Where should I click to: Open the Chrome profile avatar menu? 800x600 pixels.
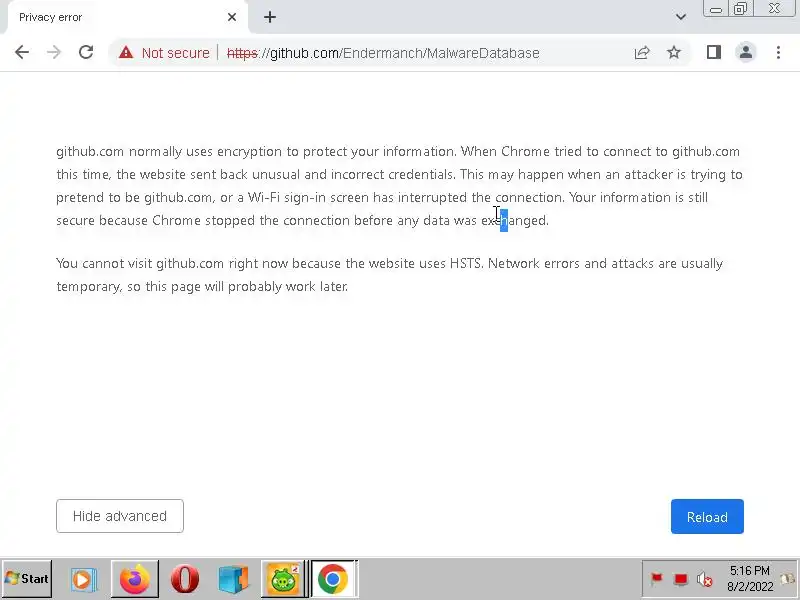(x=745, y=52)
